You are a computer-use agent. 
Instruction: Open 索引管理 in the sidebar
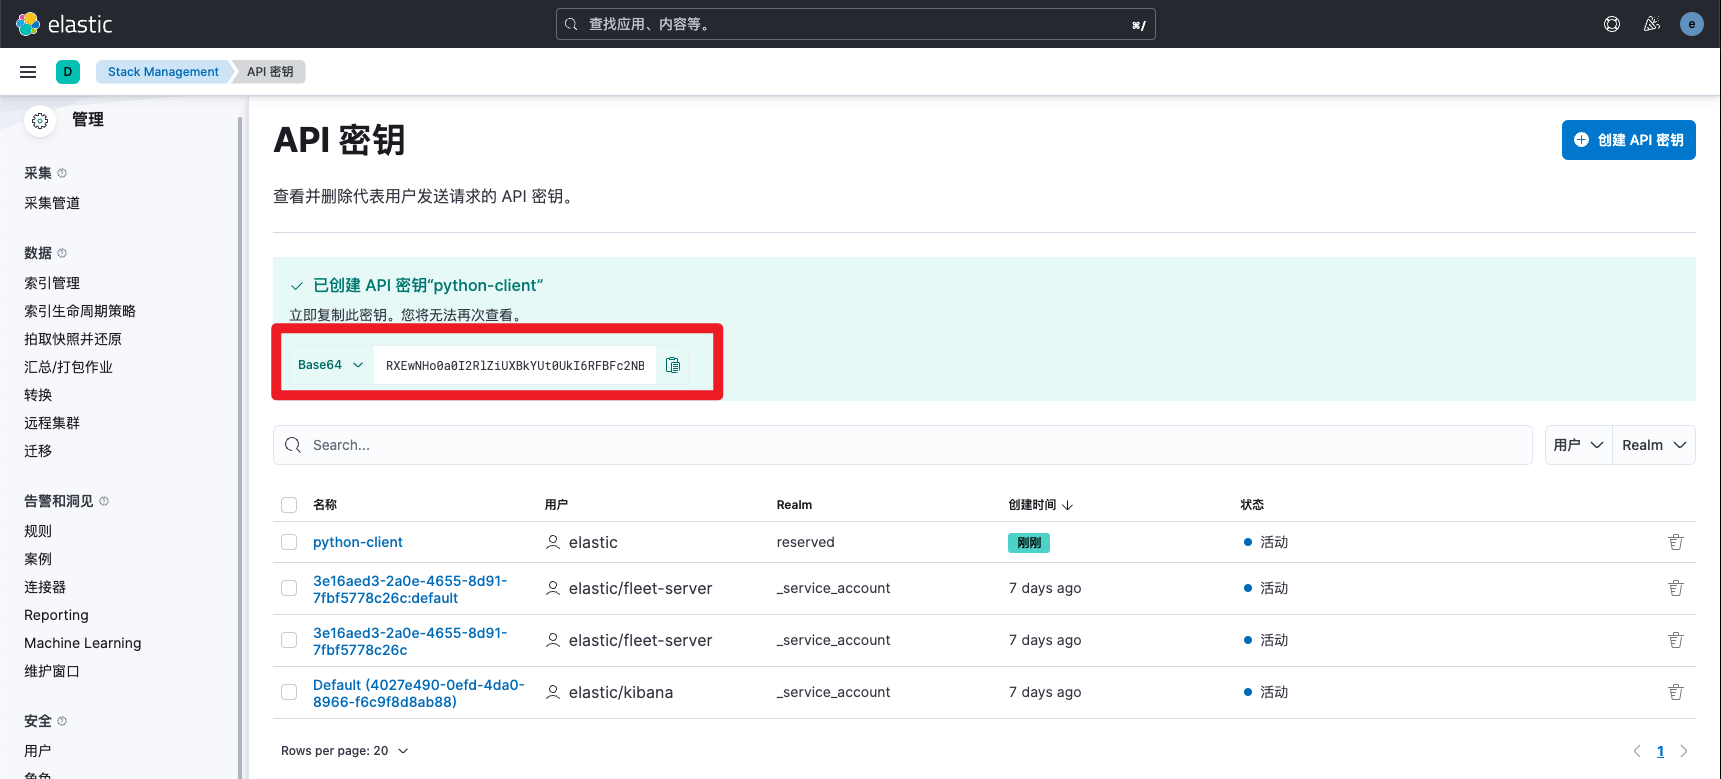click(x=52, y=283)
